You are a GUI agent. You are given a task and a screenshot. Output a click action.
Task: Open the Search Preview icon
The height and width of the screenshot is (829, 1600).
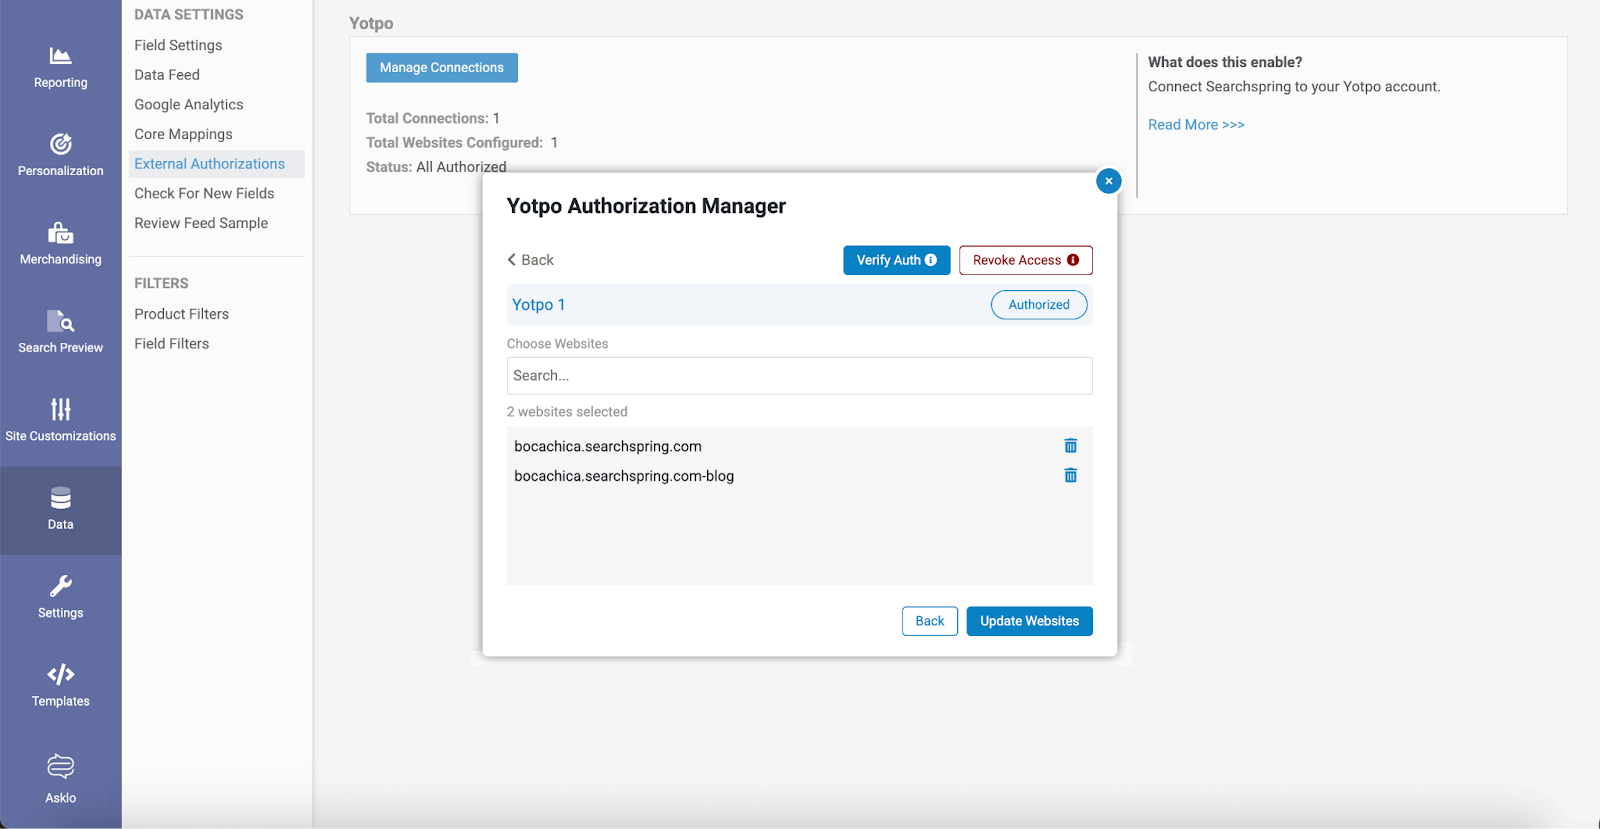coord(60,321)
